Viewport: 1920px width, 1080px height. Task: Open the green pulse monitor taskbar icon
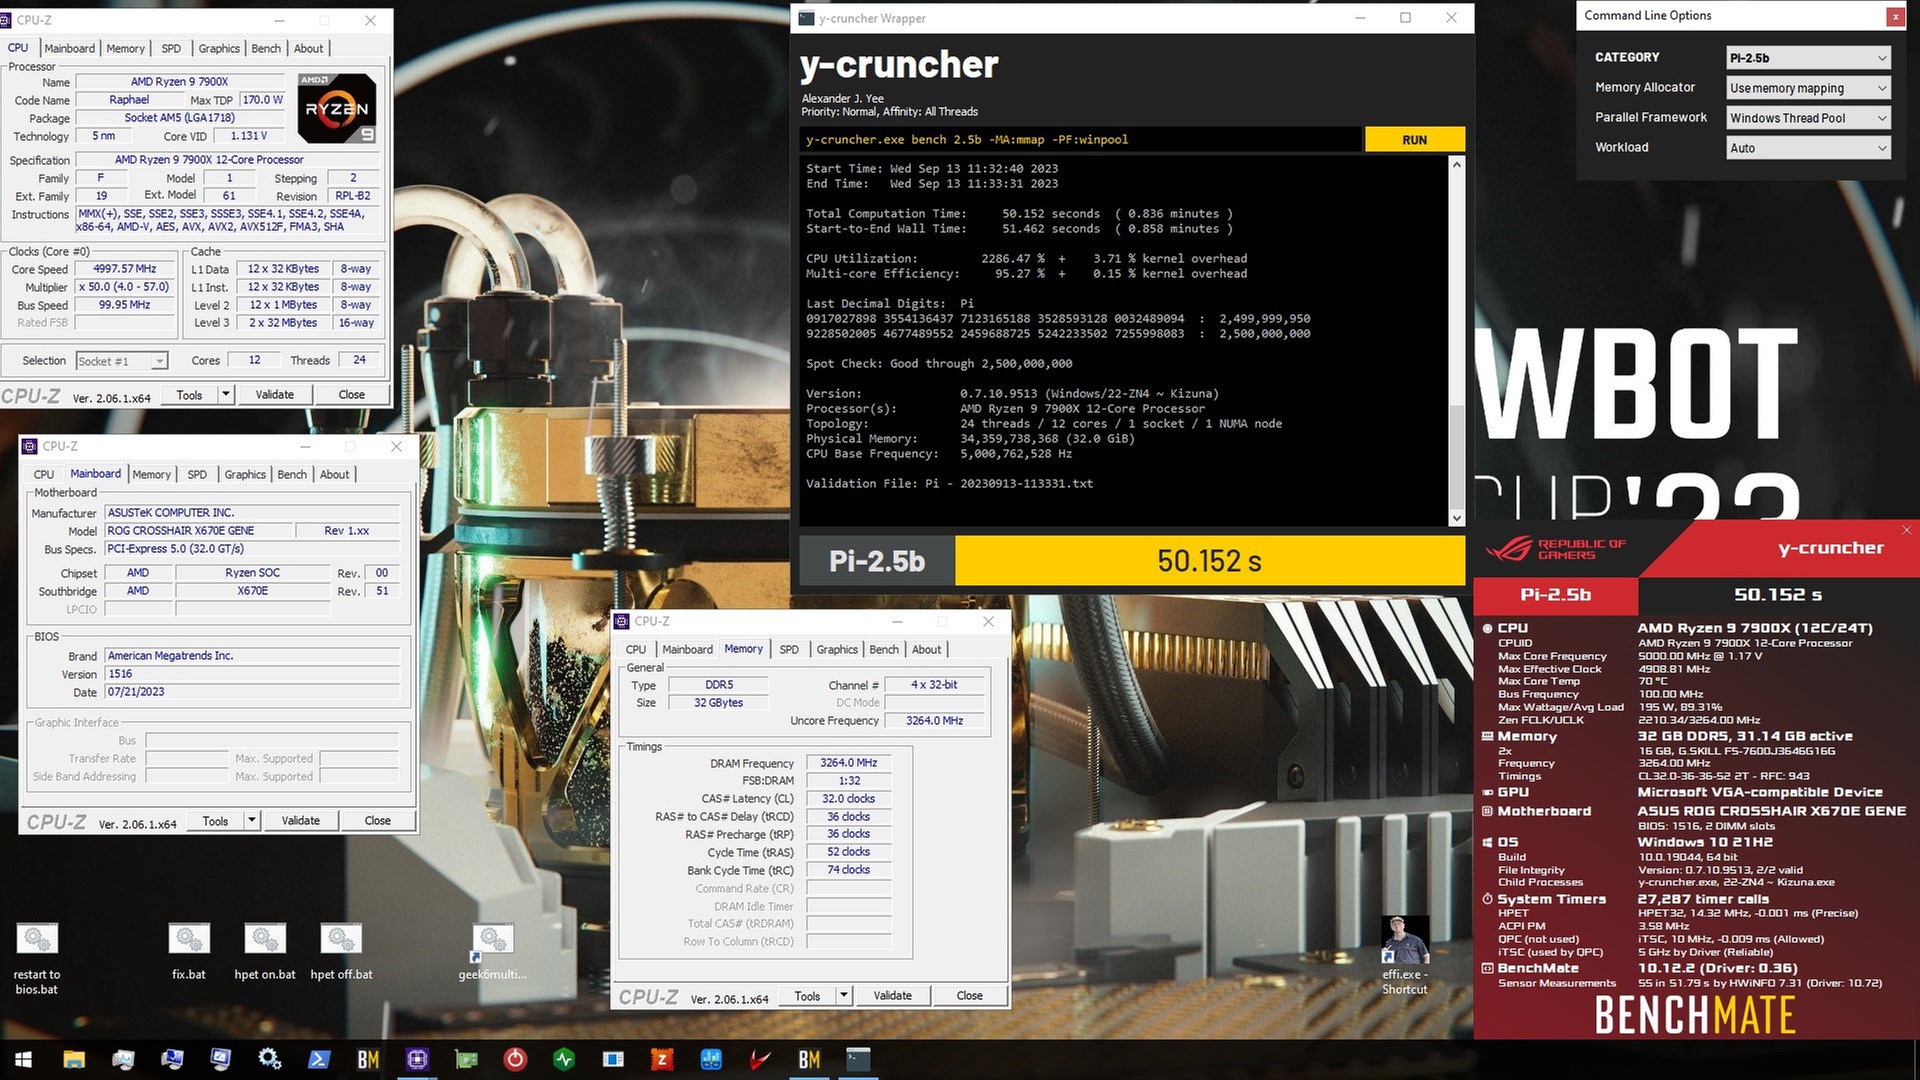click(564, 1059)
